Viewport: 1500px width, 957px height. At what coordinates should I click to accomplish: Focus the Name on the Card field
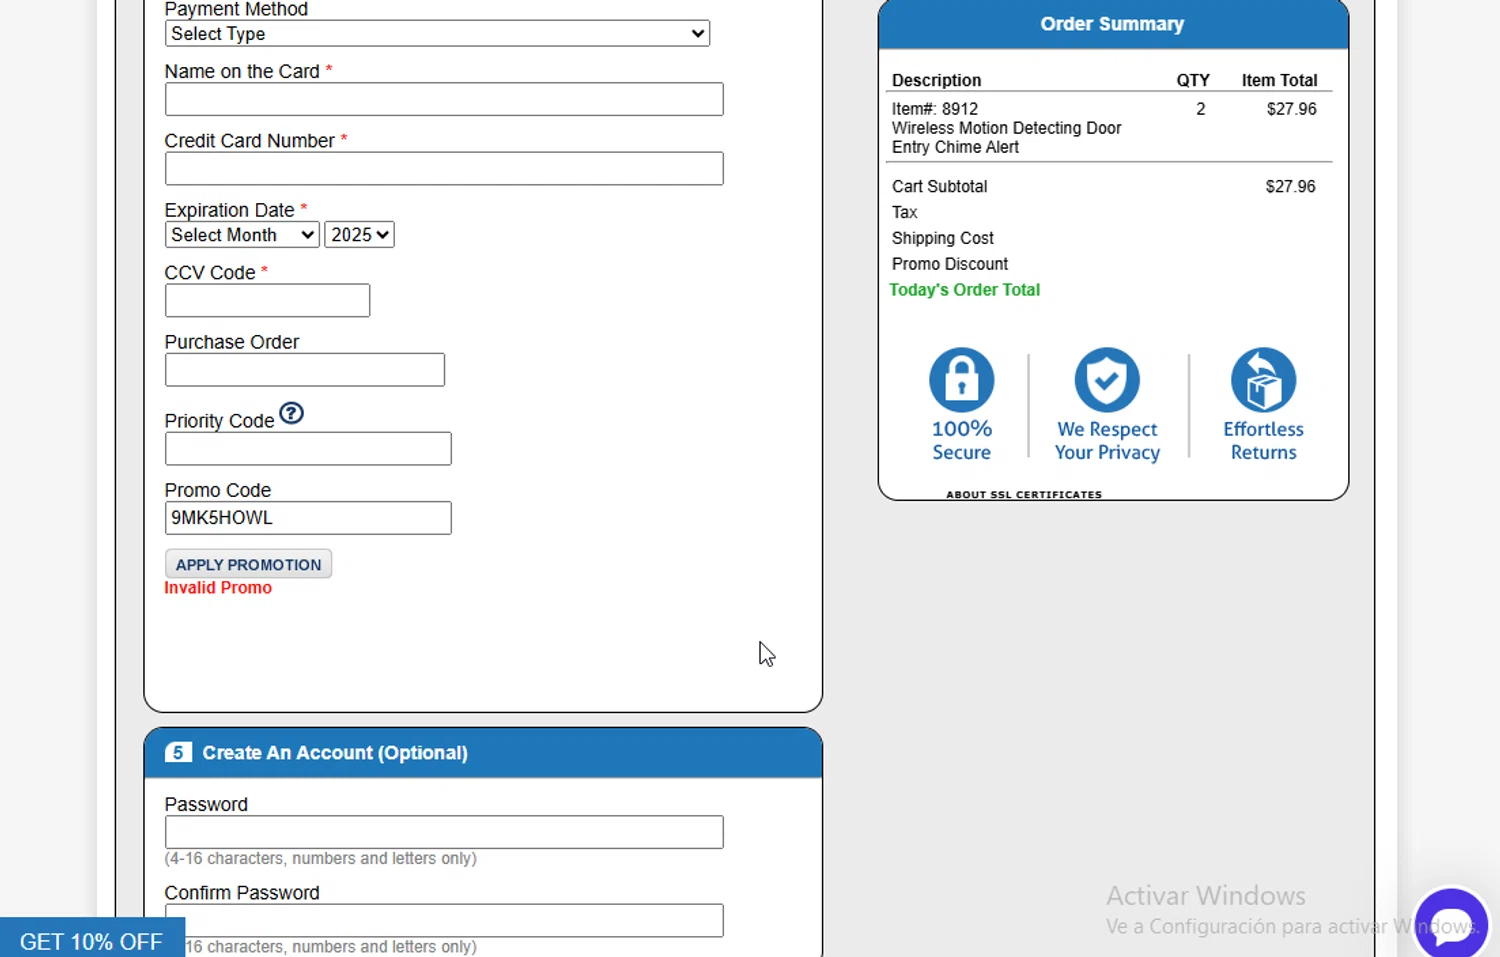click(x=444, y=99)
